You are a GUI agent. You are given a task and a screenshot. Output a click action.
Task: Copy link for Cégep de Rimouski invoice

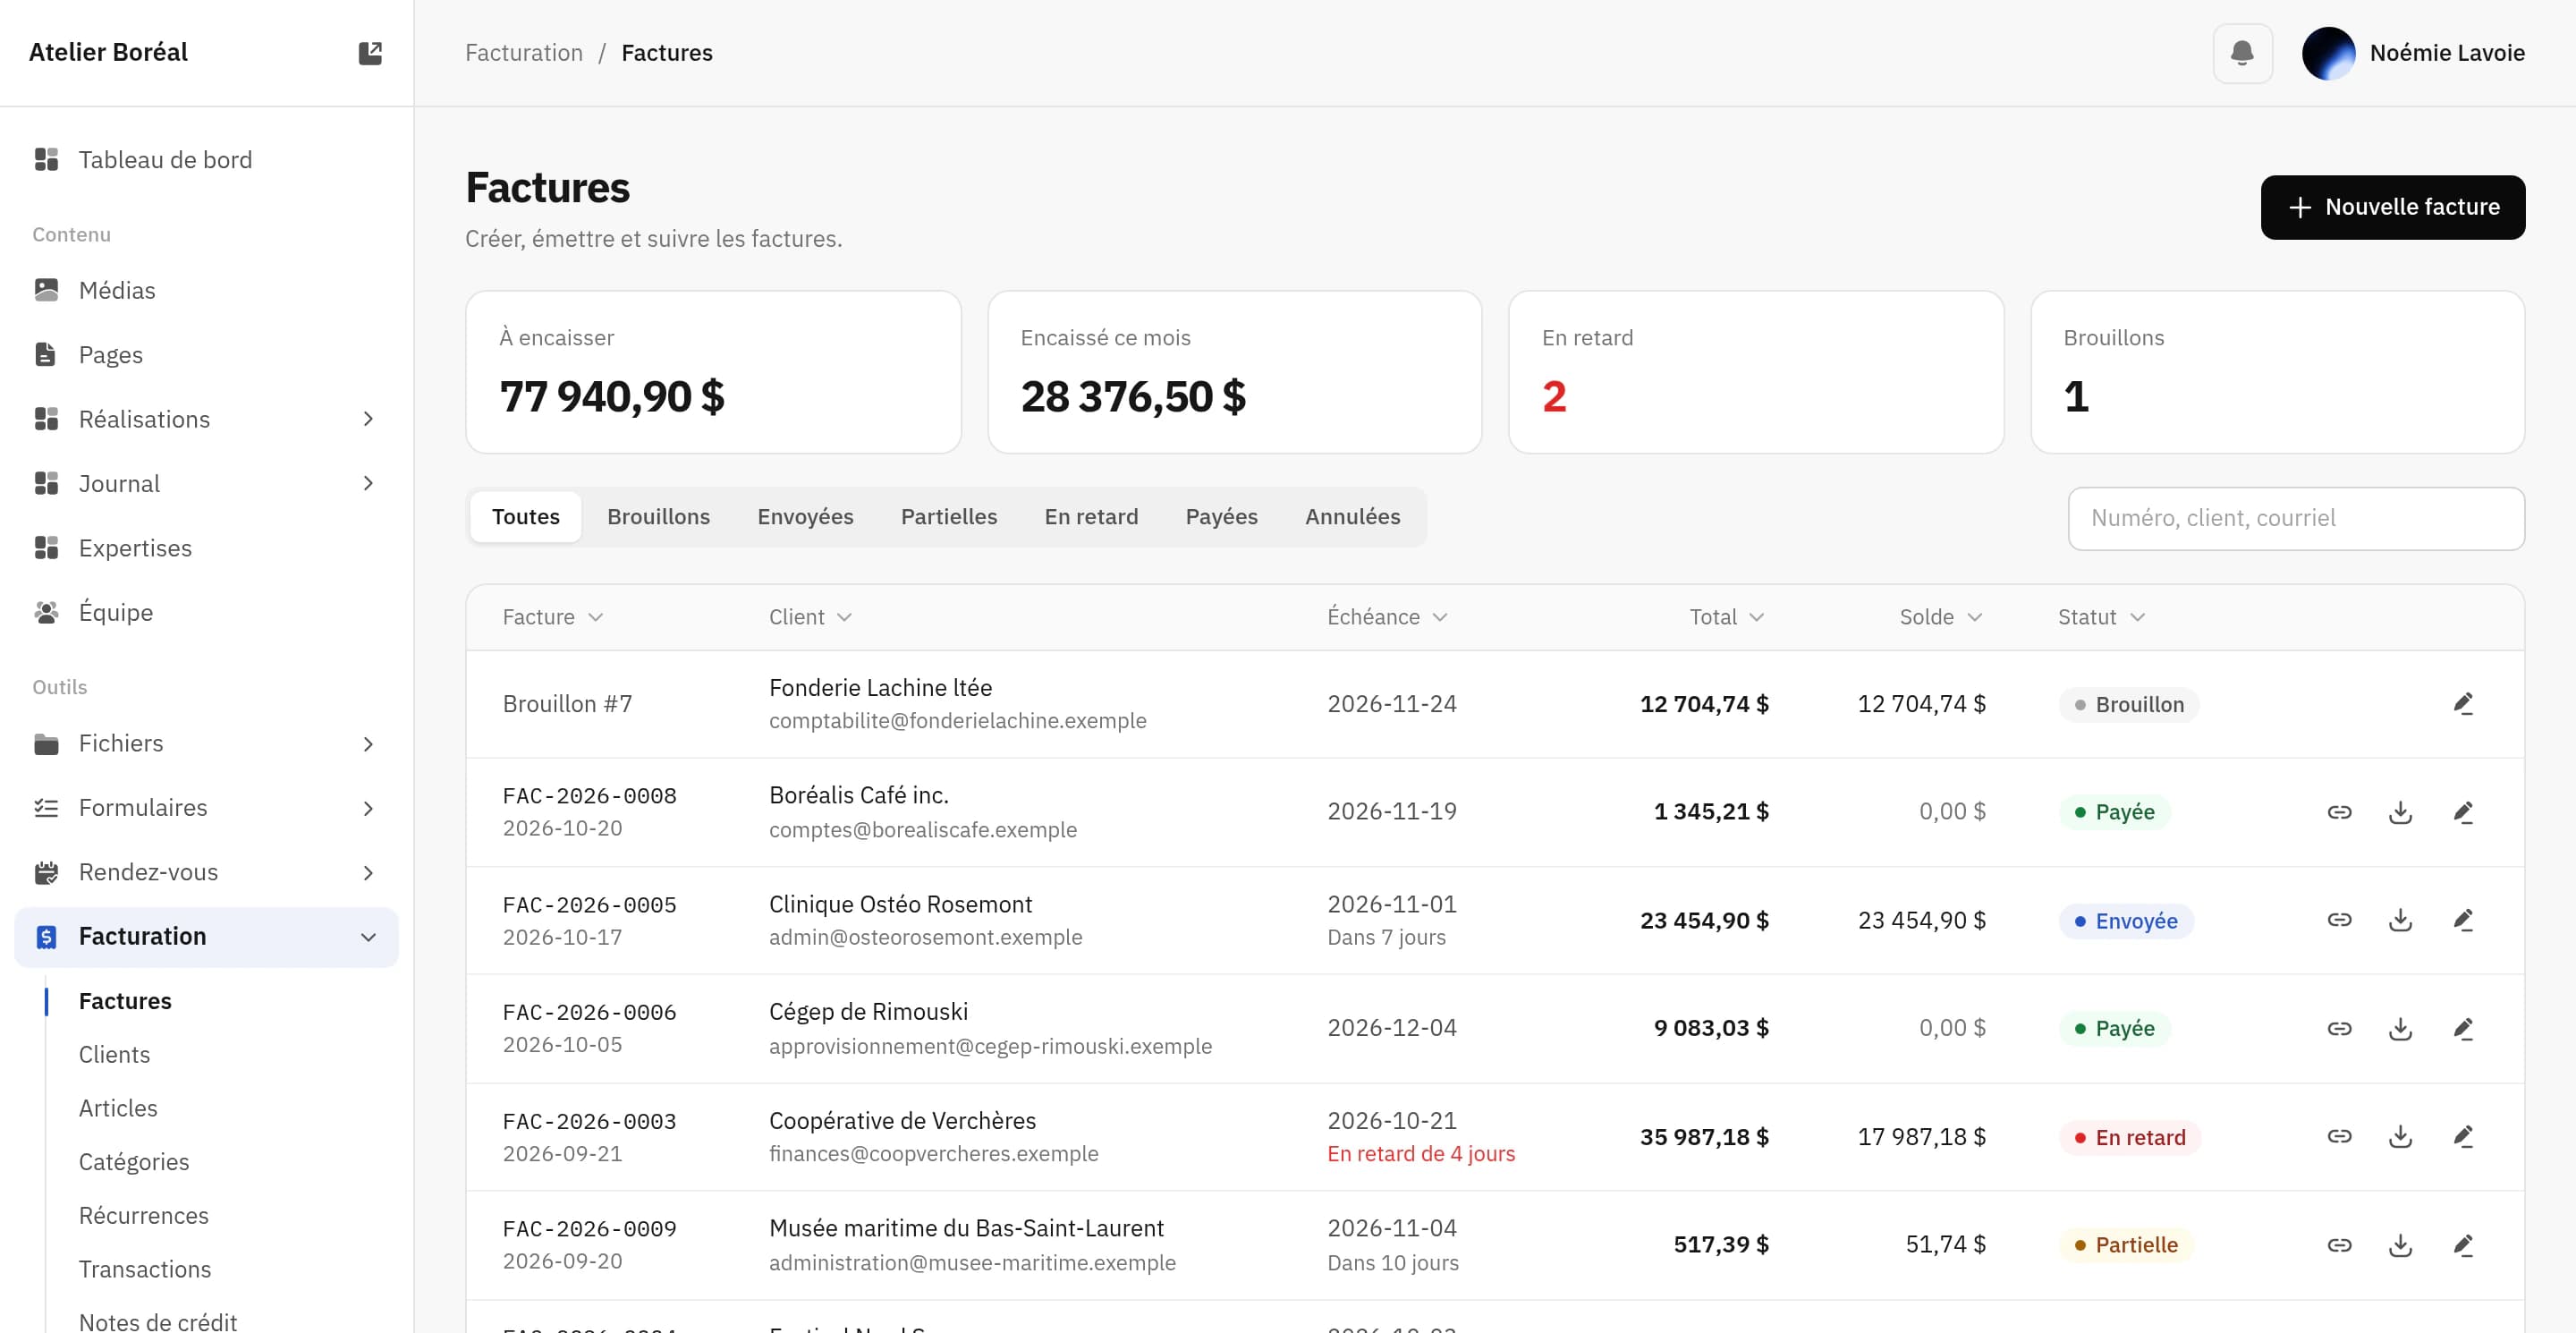click(x=2339, y=1028)
